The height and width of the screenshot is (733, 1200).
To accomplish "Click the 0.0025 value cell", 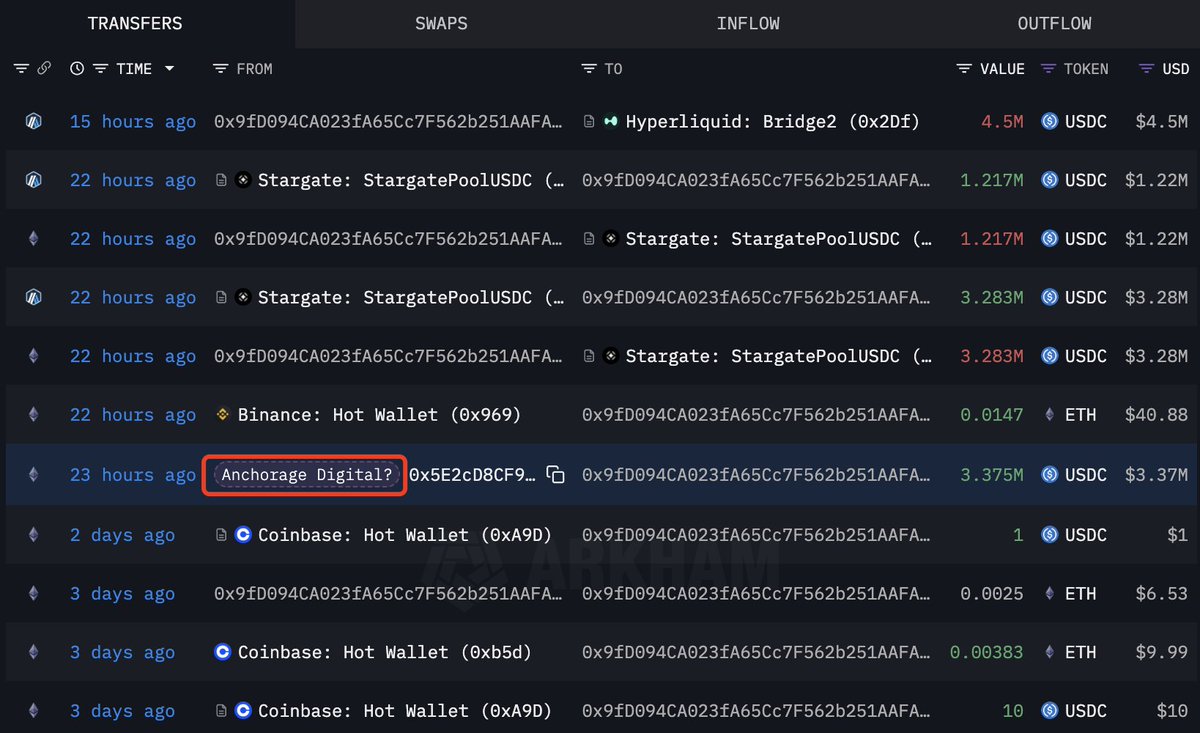I will [x=992, y=594].
